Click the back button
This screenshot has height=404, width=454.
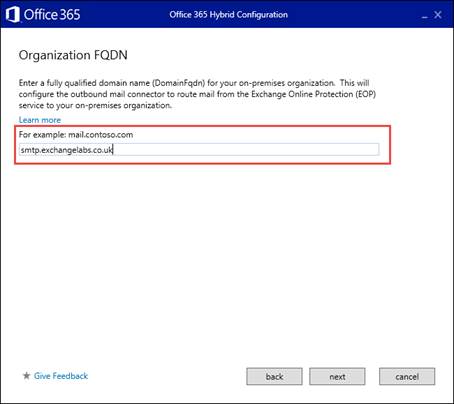click(x=274, y=377)
